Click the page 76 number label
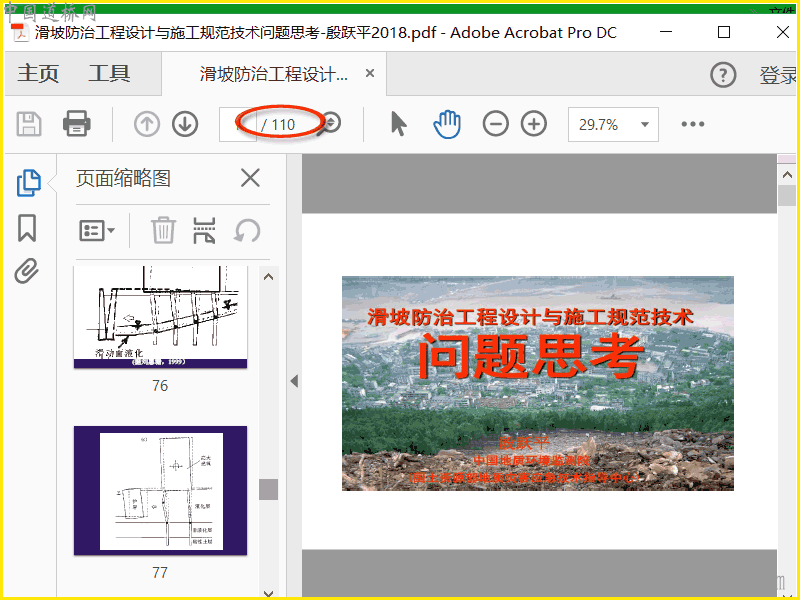Image resolution: width=800 pixels, height=600 pixels. (160, 386)
